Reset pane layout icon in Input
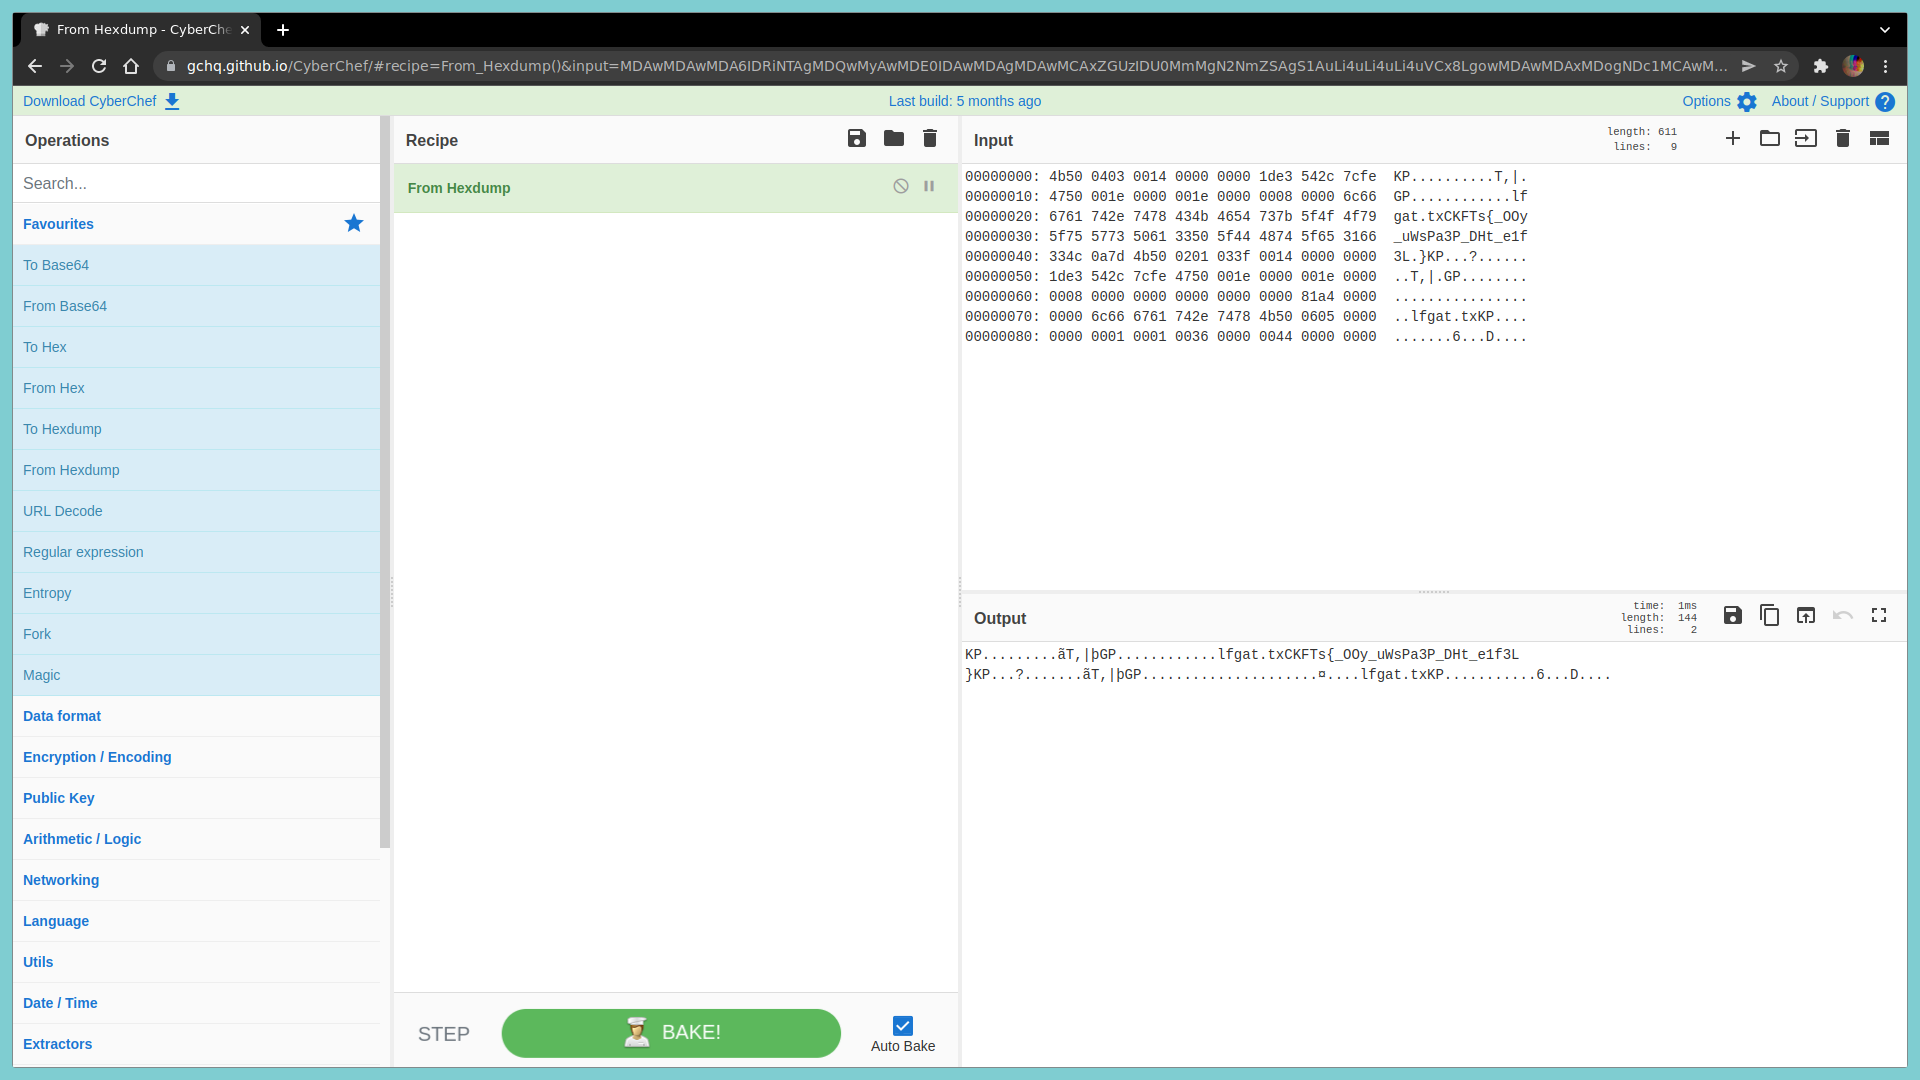This screenshot has width=1920, height=1080. pos(1879,139)
